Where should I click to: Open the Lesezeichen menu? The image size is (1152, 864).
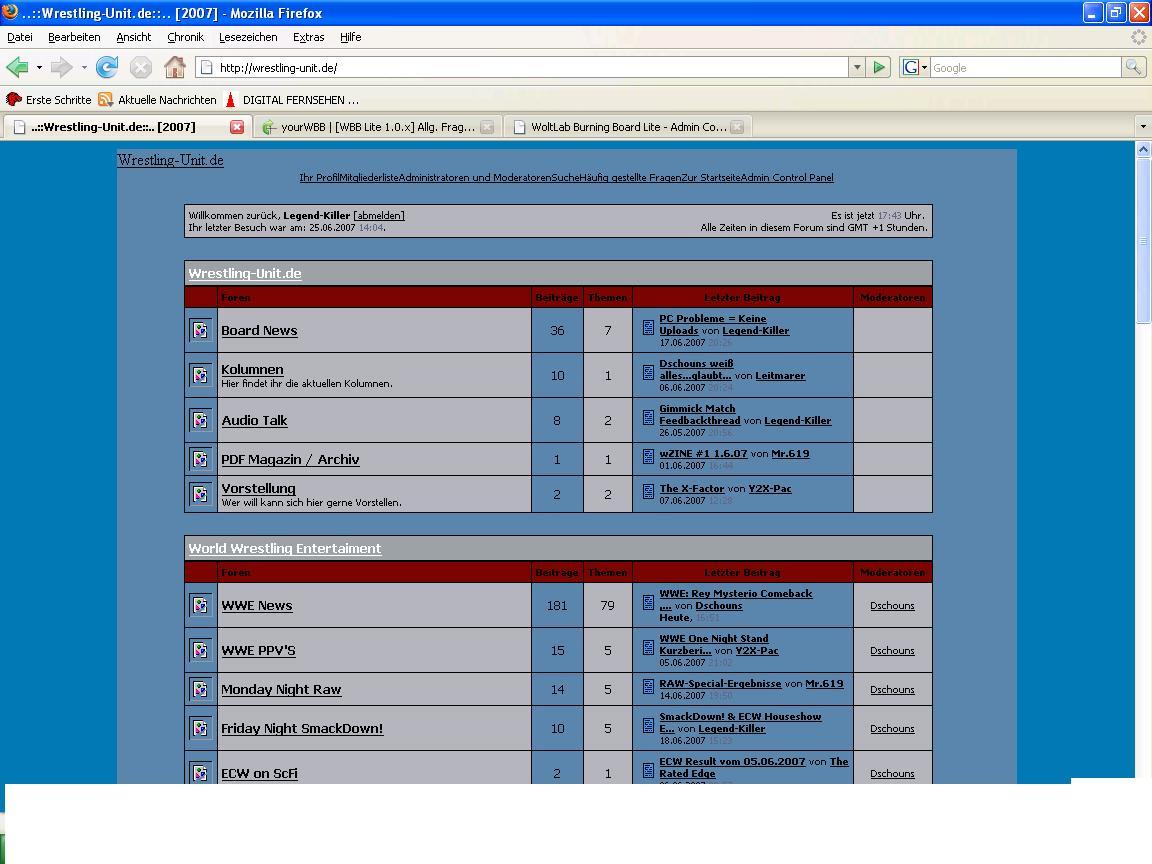pos(248,37)
